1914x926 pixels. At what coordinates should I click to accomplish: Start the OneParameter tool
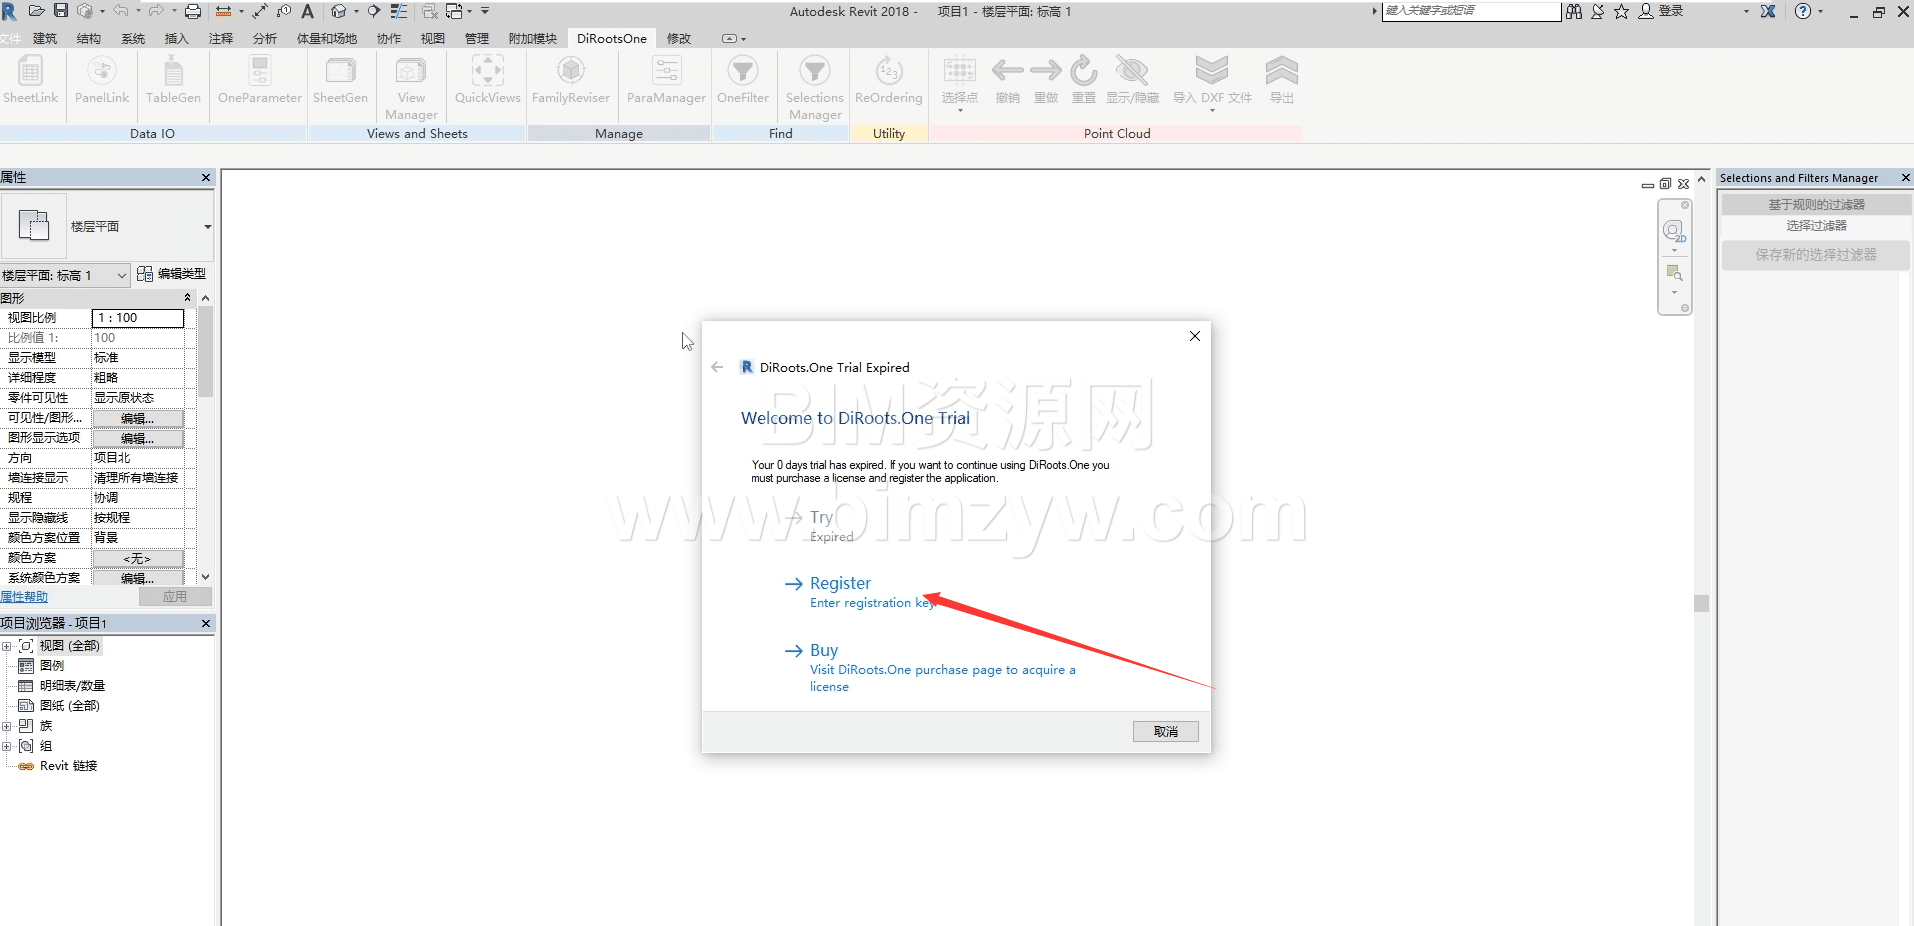(x=259, y=80)
